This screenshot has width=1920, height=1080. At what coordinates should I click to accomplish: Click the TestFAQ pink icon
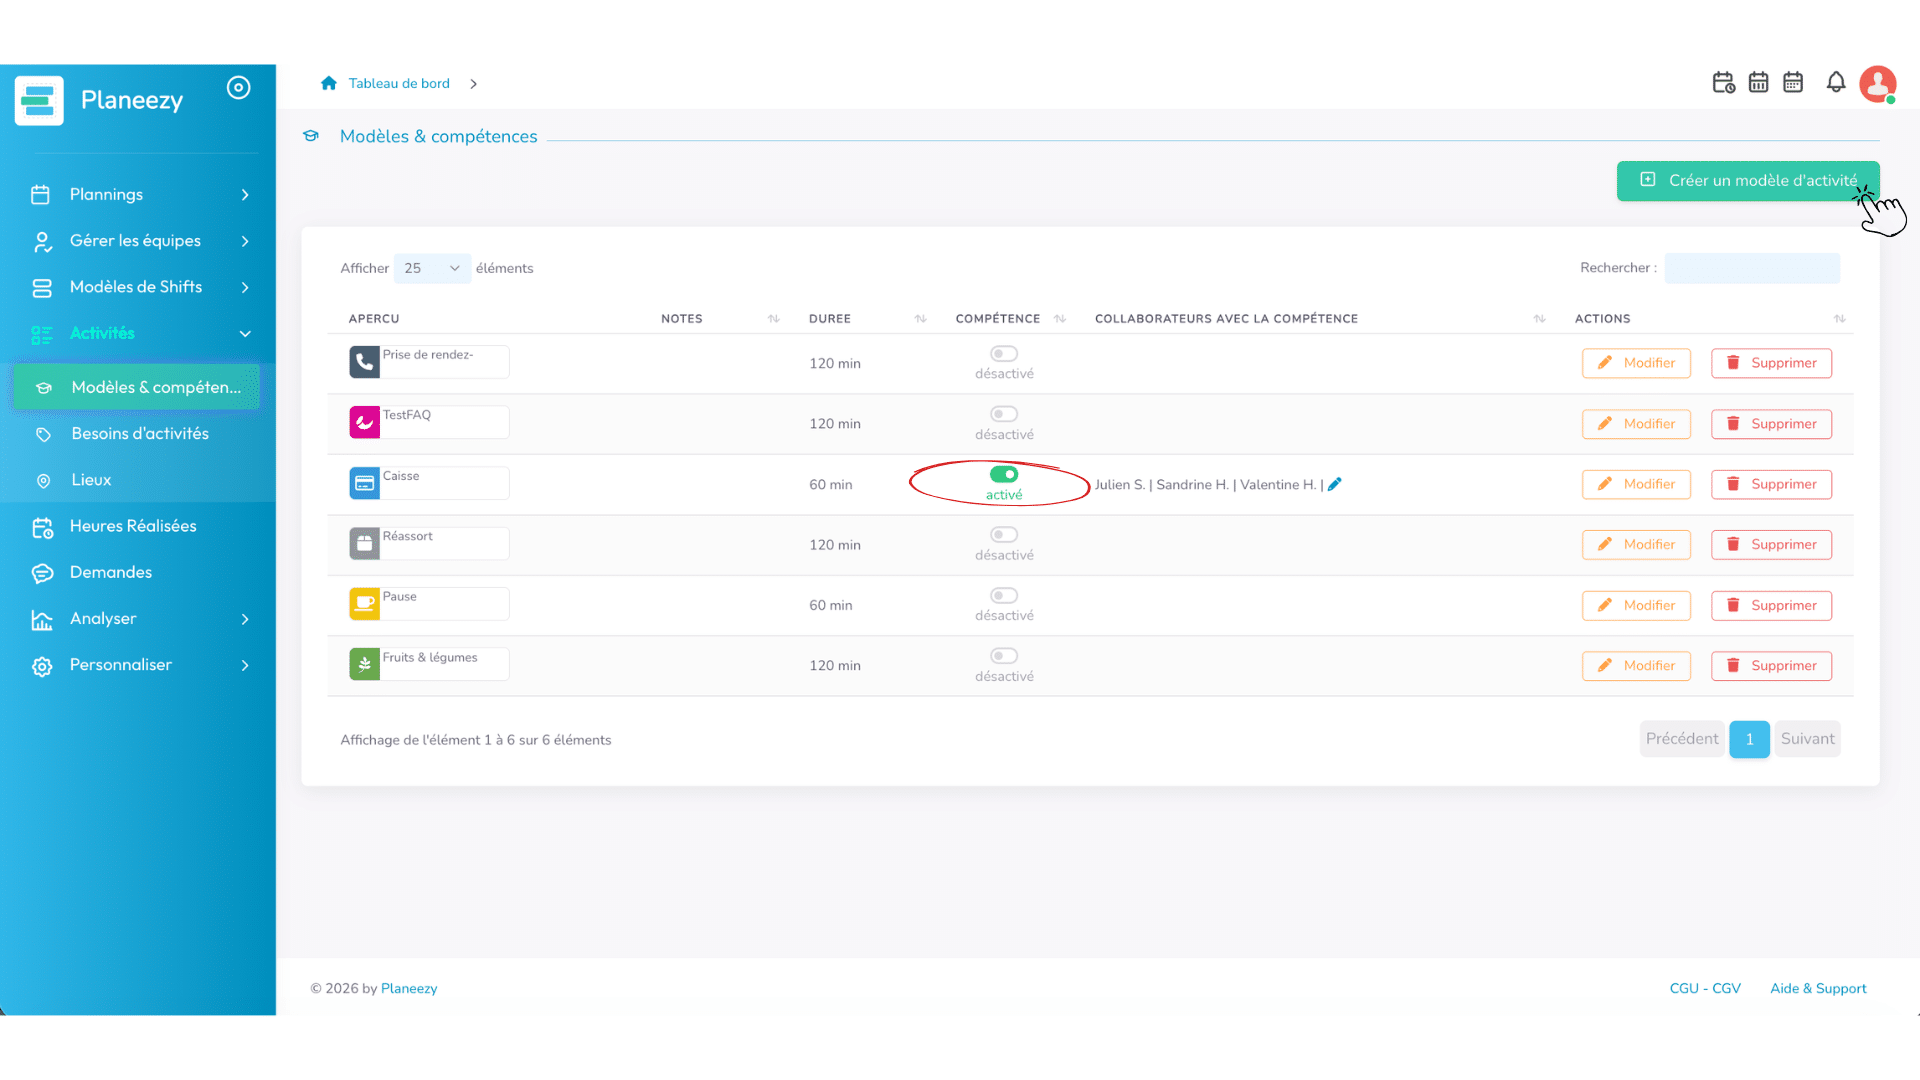(x=364, y=422)
